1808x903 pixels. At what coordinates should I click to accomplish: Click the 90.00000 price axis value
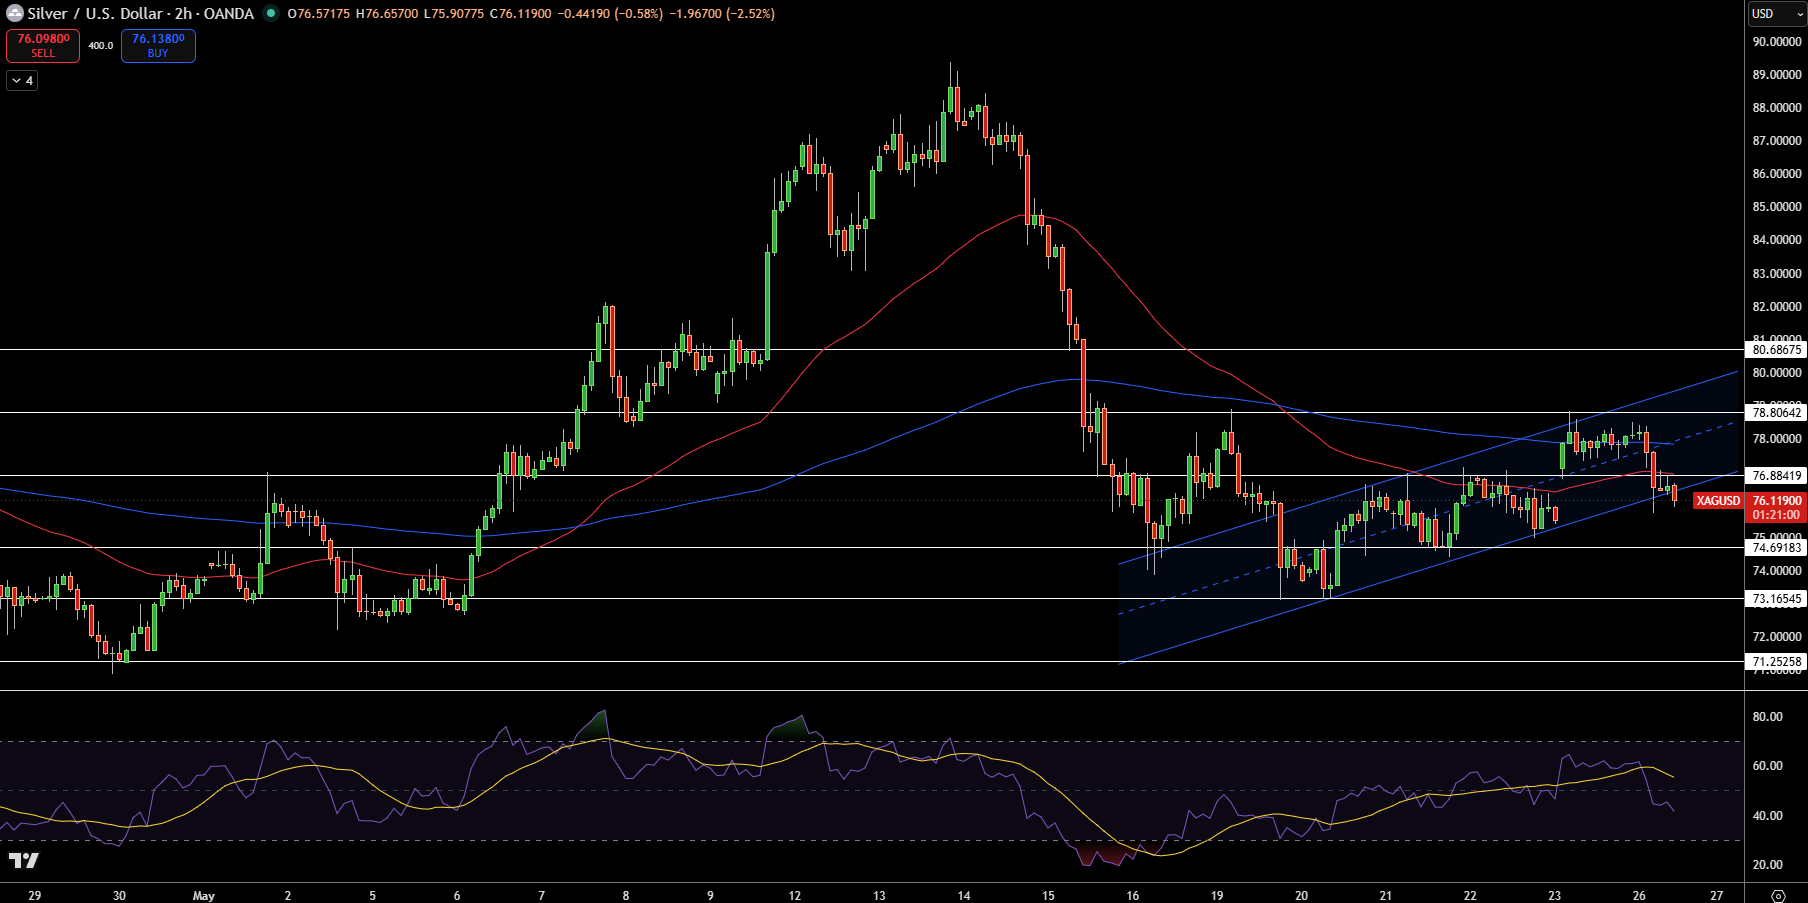1777,42
